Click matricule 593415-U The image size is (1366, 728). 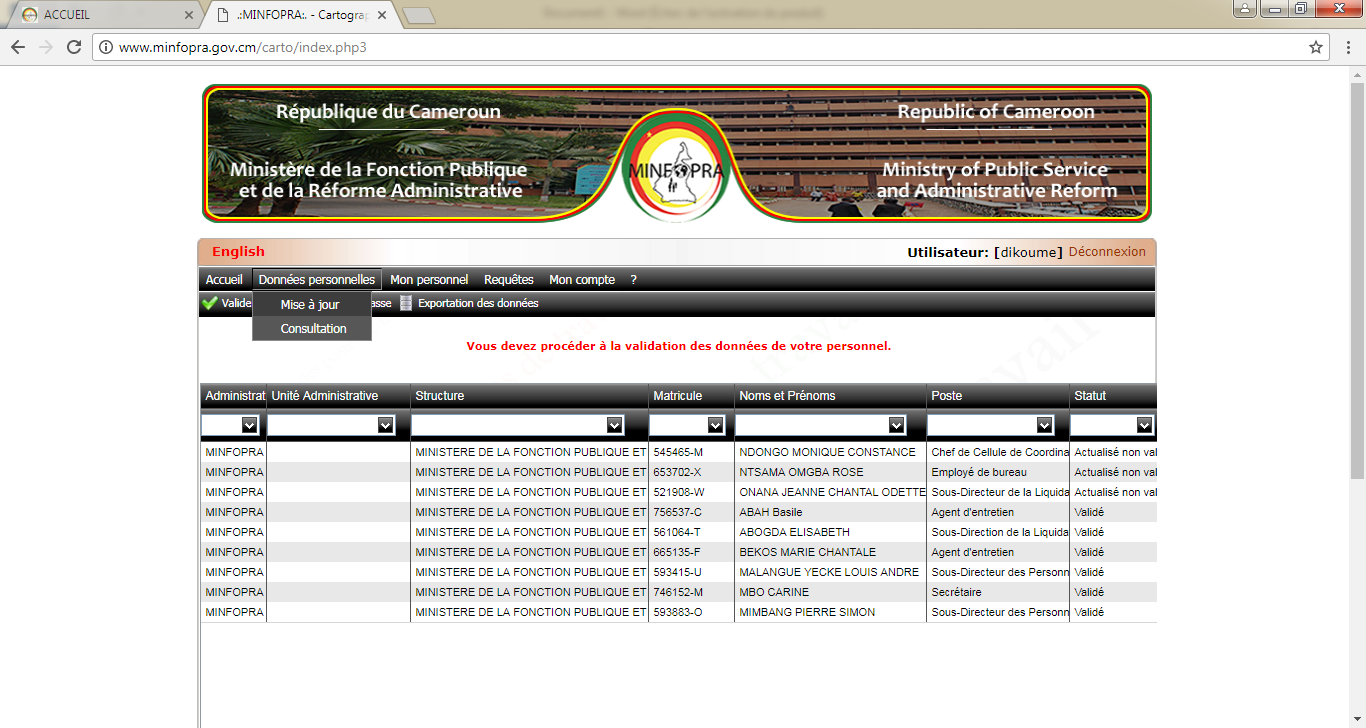(678, 572)
